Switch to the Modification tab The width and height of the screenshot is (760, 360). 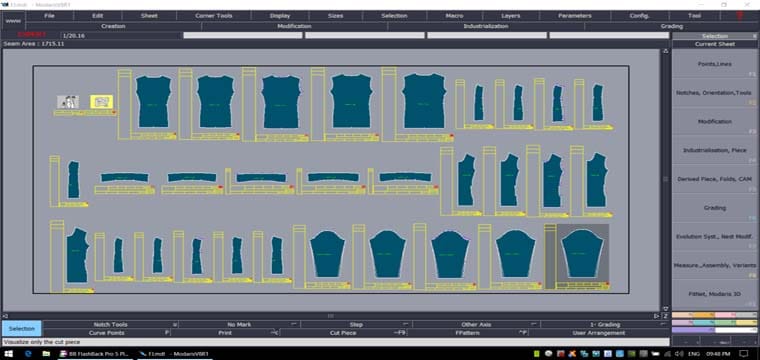click(x=294, y=26)
